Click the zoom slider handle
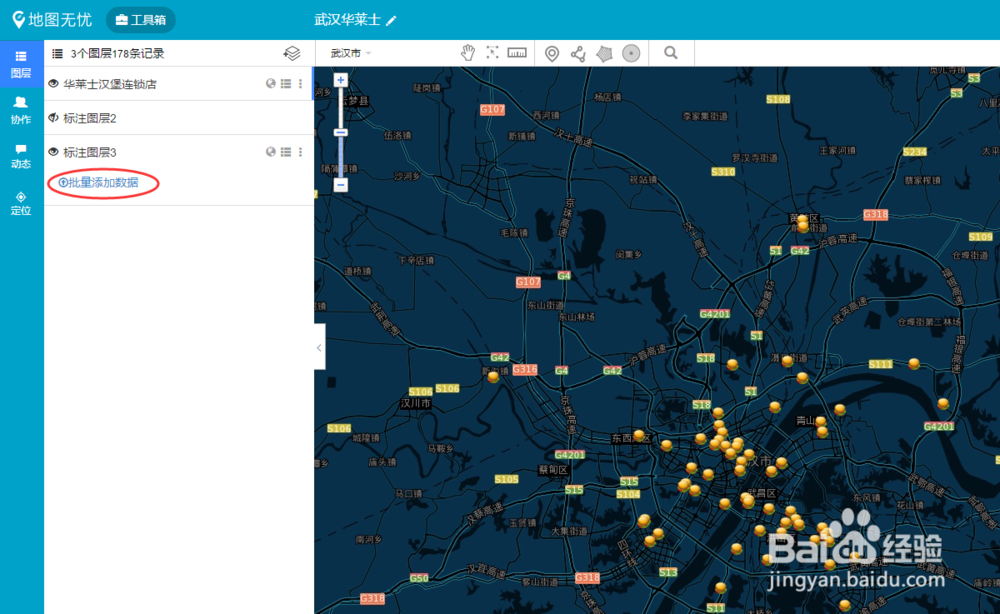The height and width of the screenshot is (614, 1000). click(x=341, y=132)
